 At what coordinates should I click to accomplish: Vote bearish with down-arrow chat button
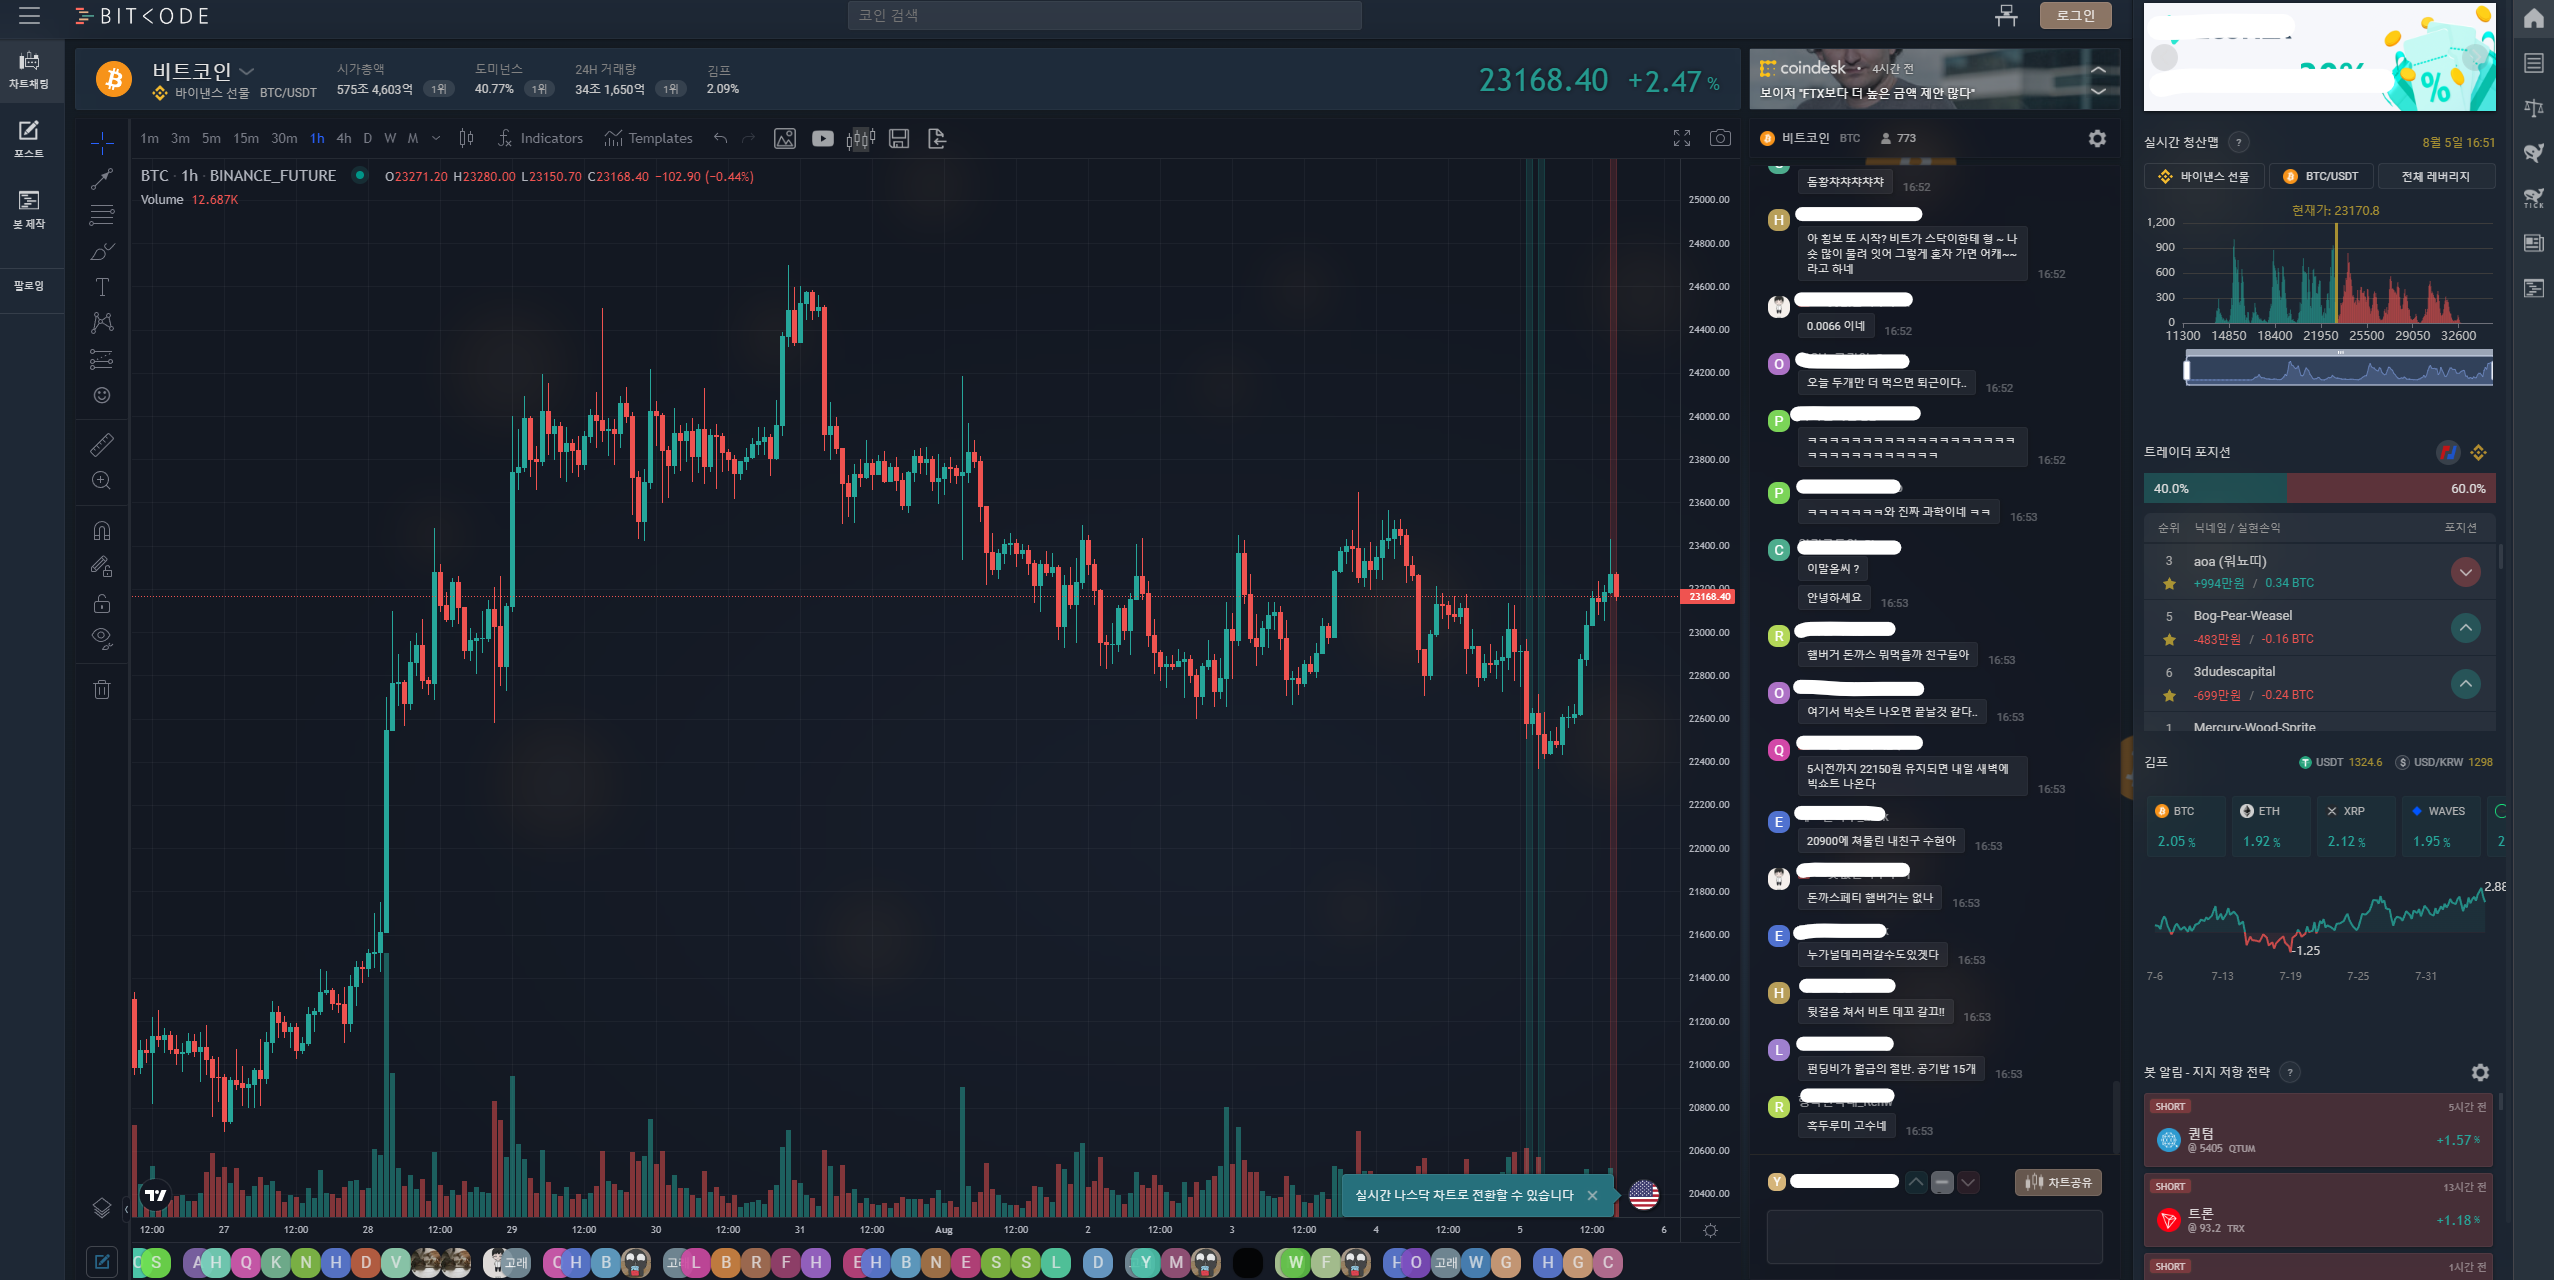point(1968,1182)
